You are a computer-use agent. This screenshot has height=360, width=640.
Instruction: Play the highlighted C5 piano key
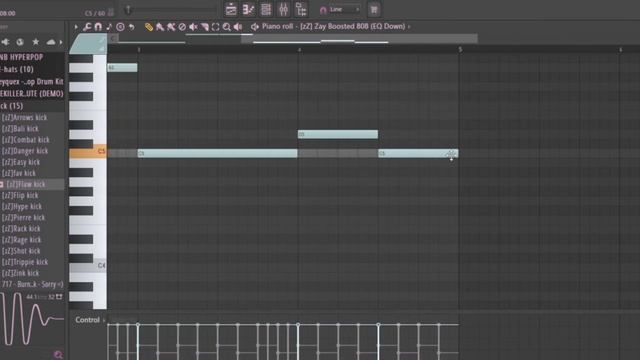88,151
